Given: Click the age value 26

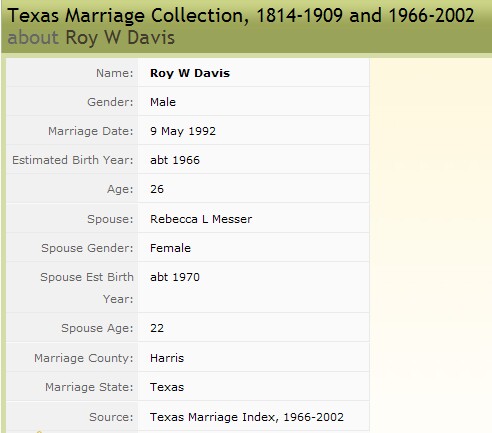Looking at the screenshot, I should pos(157,189).
